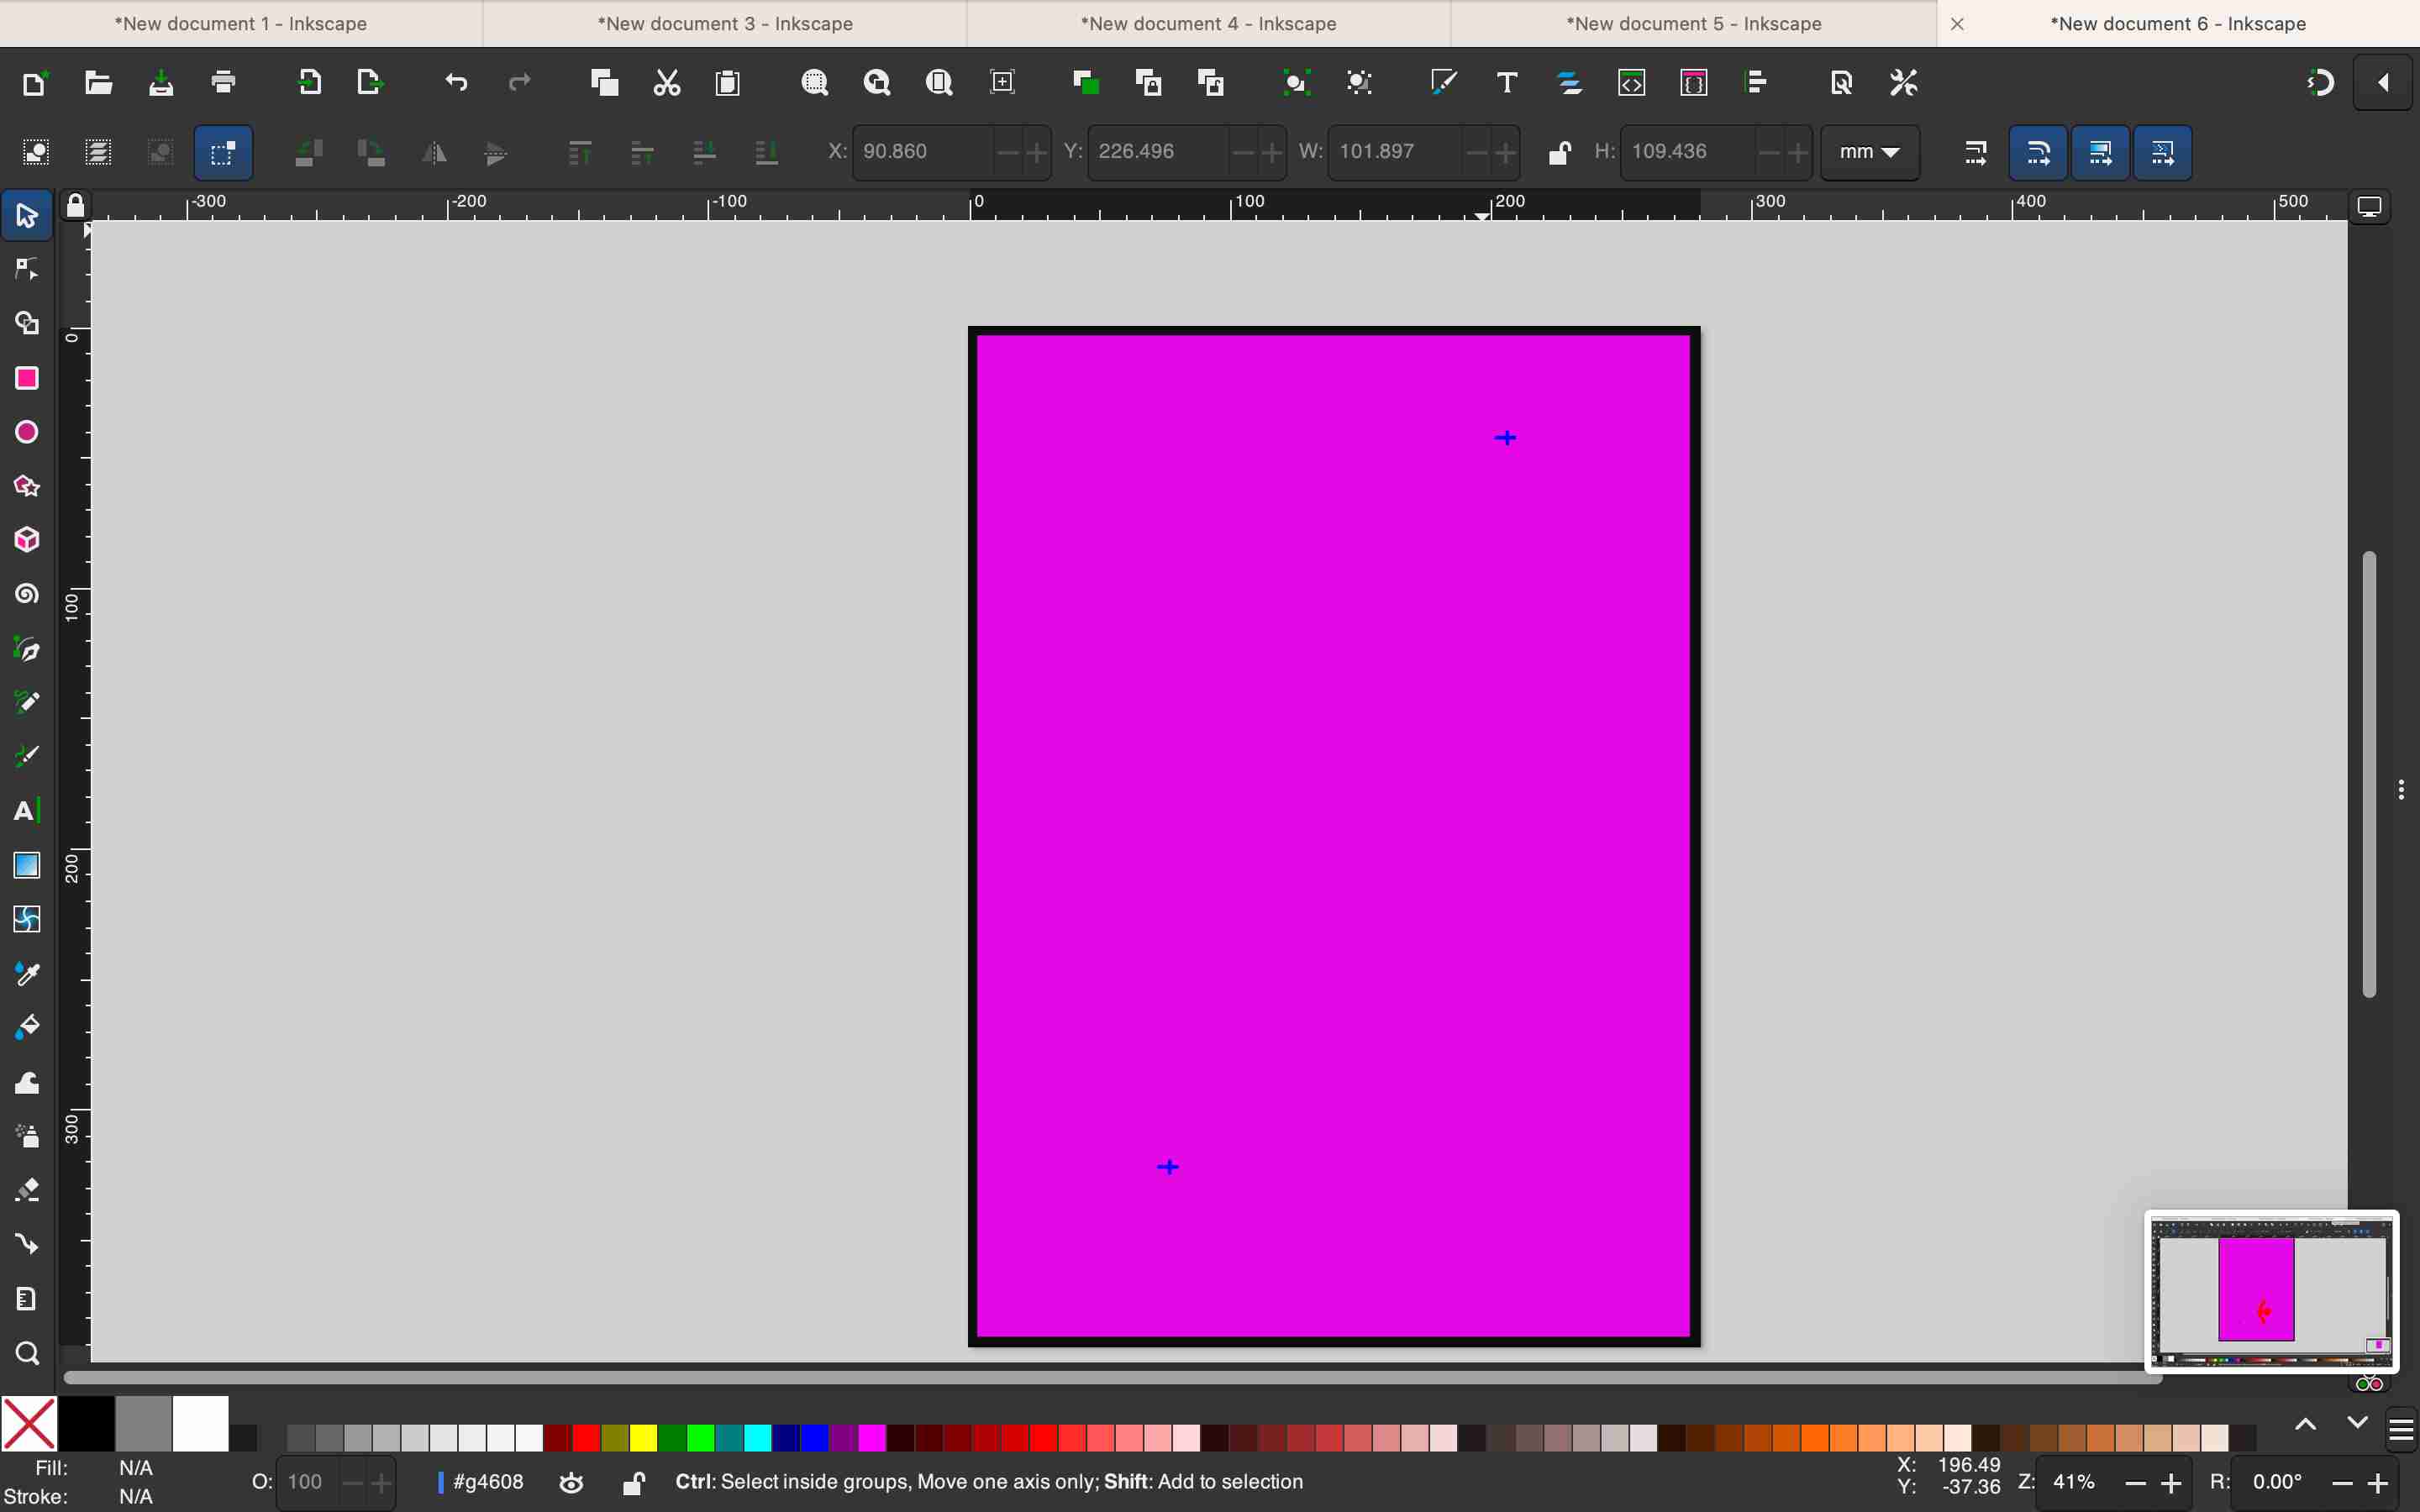Select the Spray tool
This screenshot has height=1512, width=2420.
[27, 1137]
